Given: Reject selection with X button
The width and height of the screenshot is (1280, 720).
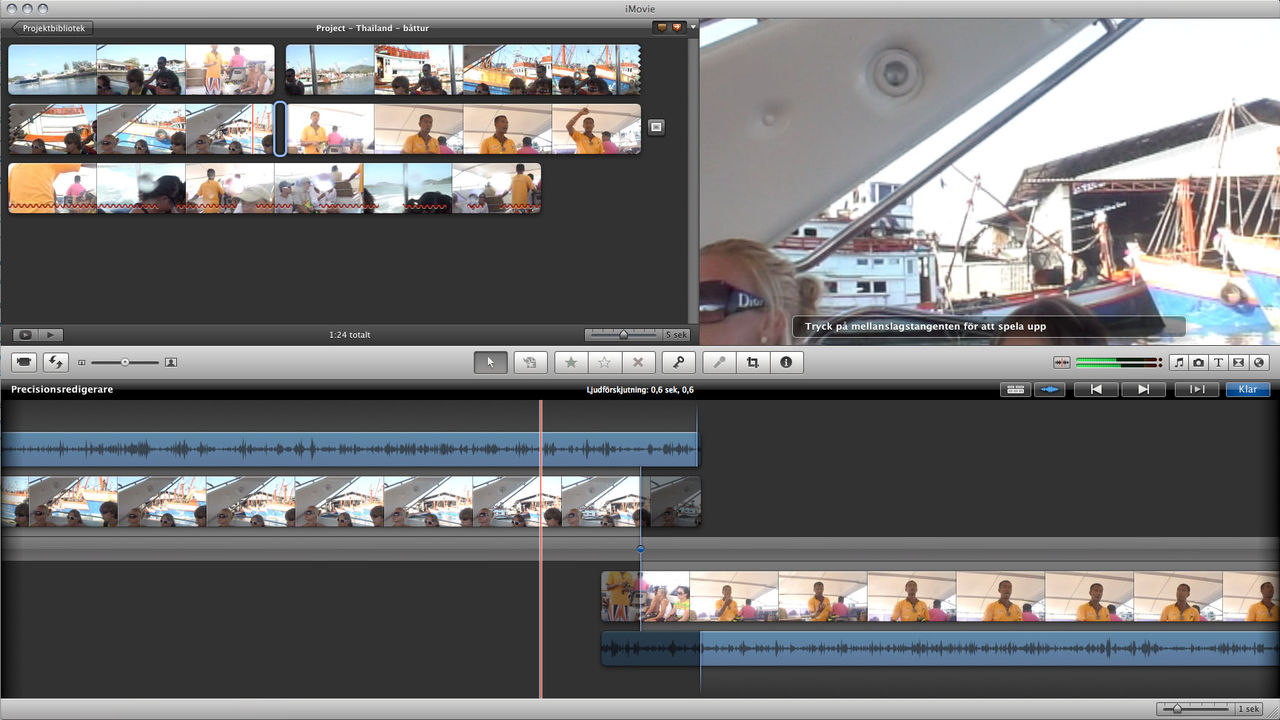Looking at the screenshot, I should 637,362.
